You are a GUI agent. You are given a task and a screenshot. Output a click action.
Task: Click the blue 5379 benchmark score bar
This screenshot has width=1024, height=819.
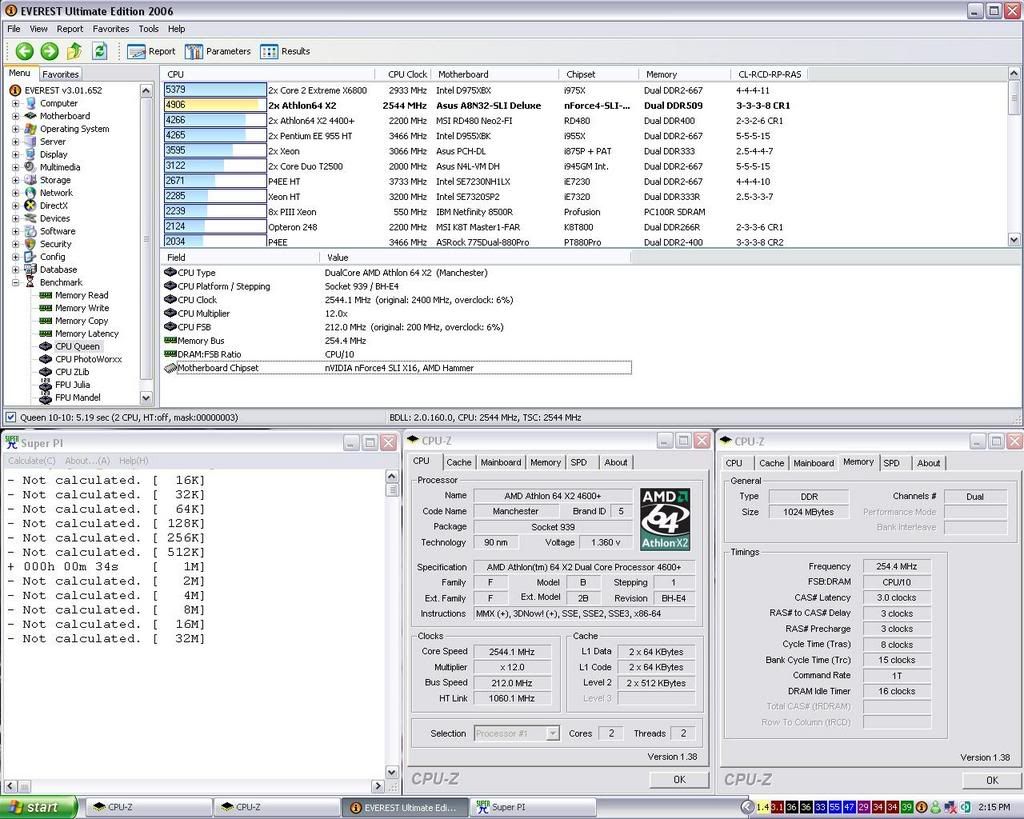point(215,90)
